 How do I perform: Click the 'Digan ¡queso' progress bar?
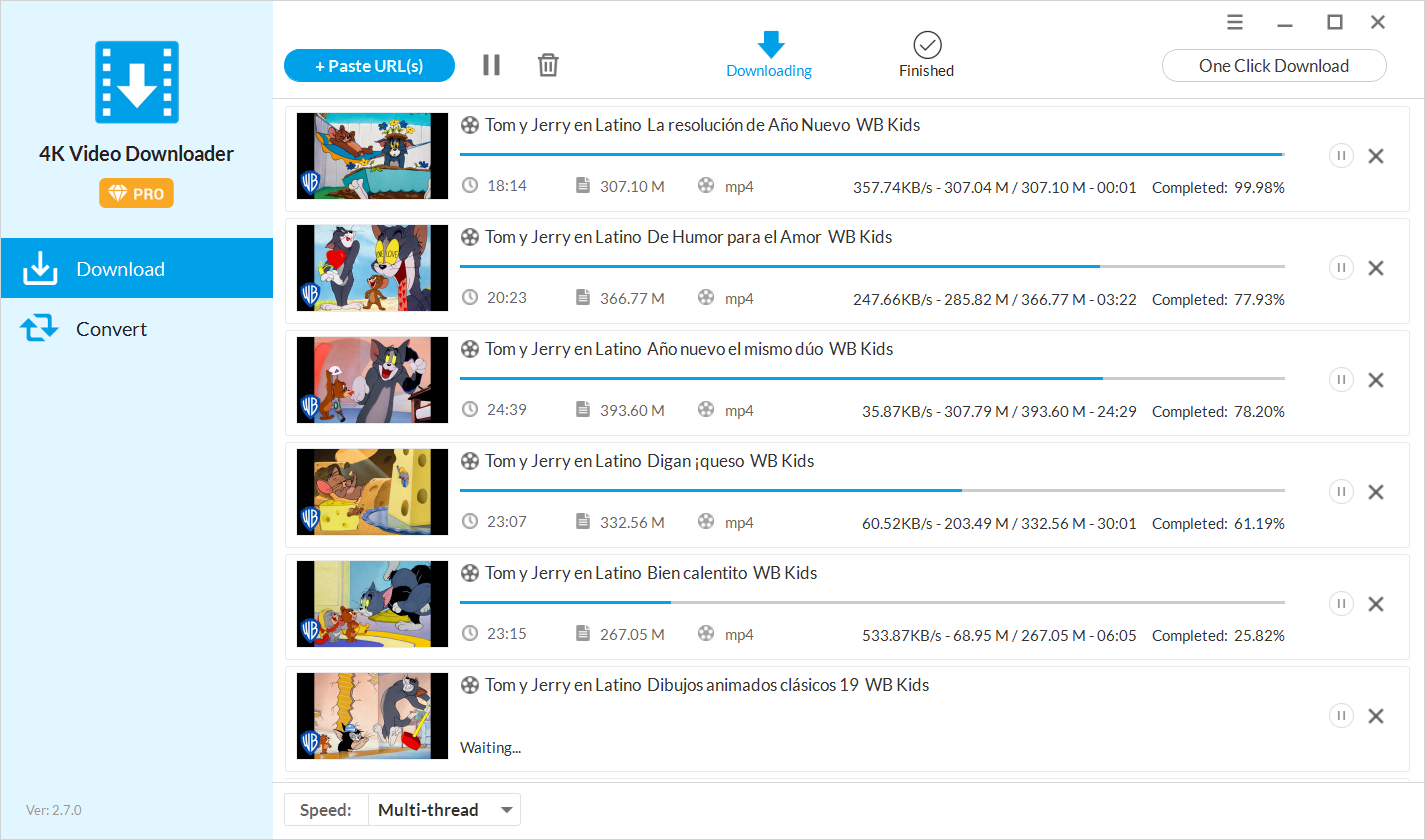tap(871, 490)
